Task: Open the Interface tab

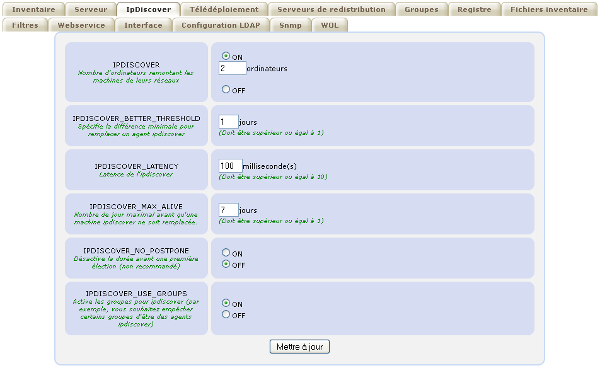Action: (143, 25)
